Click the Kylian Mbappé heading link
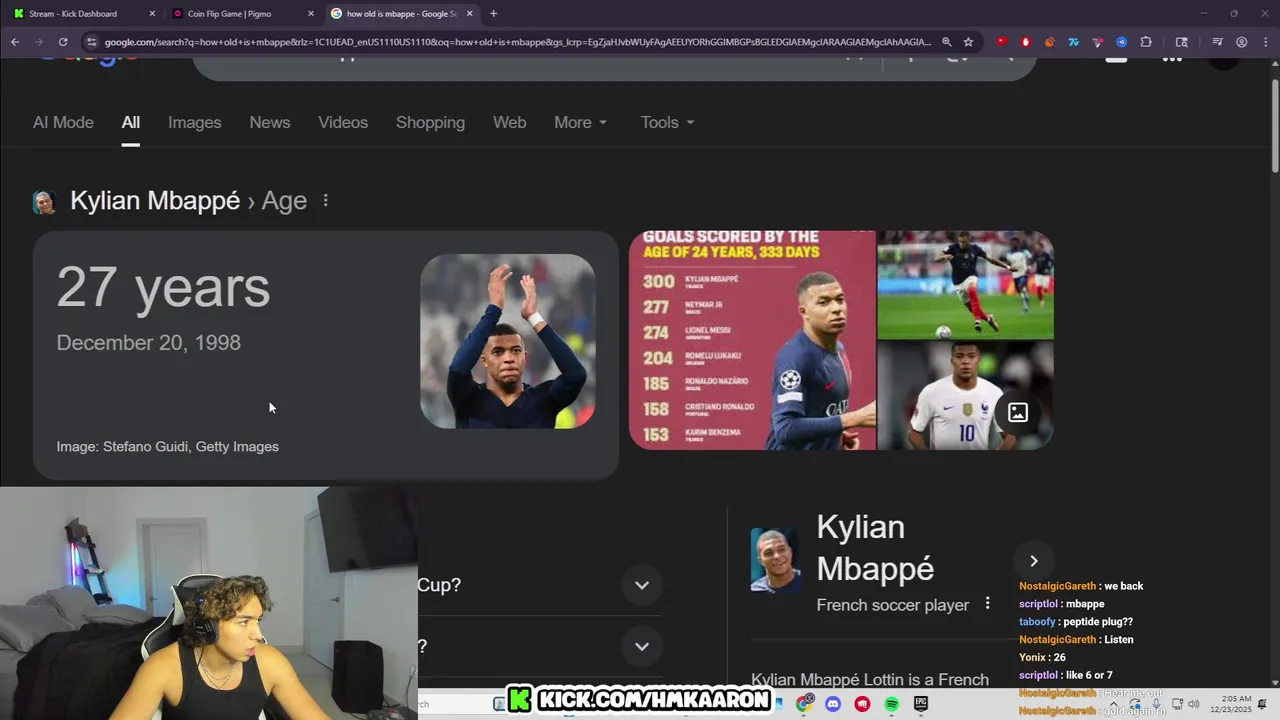The width and height of the screenshot is (1280, 720). (155, 201)
